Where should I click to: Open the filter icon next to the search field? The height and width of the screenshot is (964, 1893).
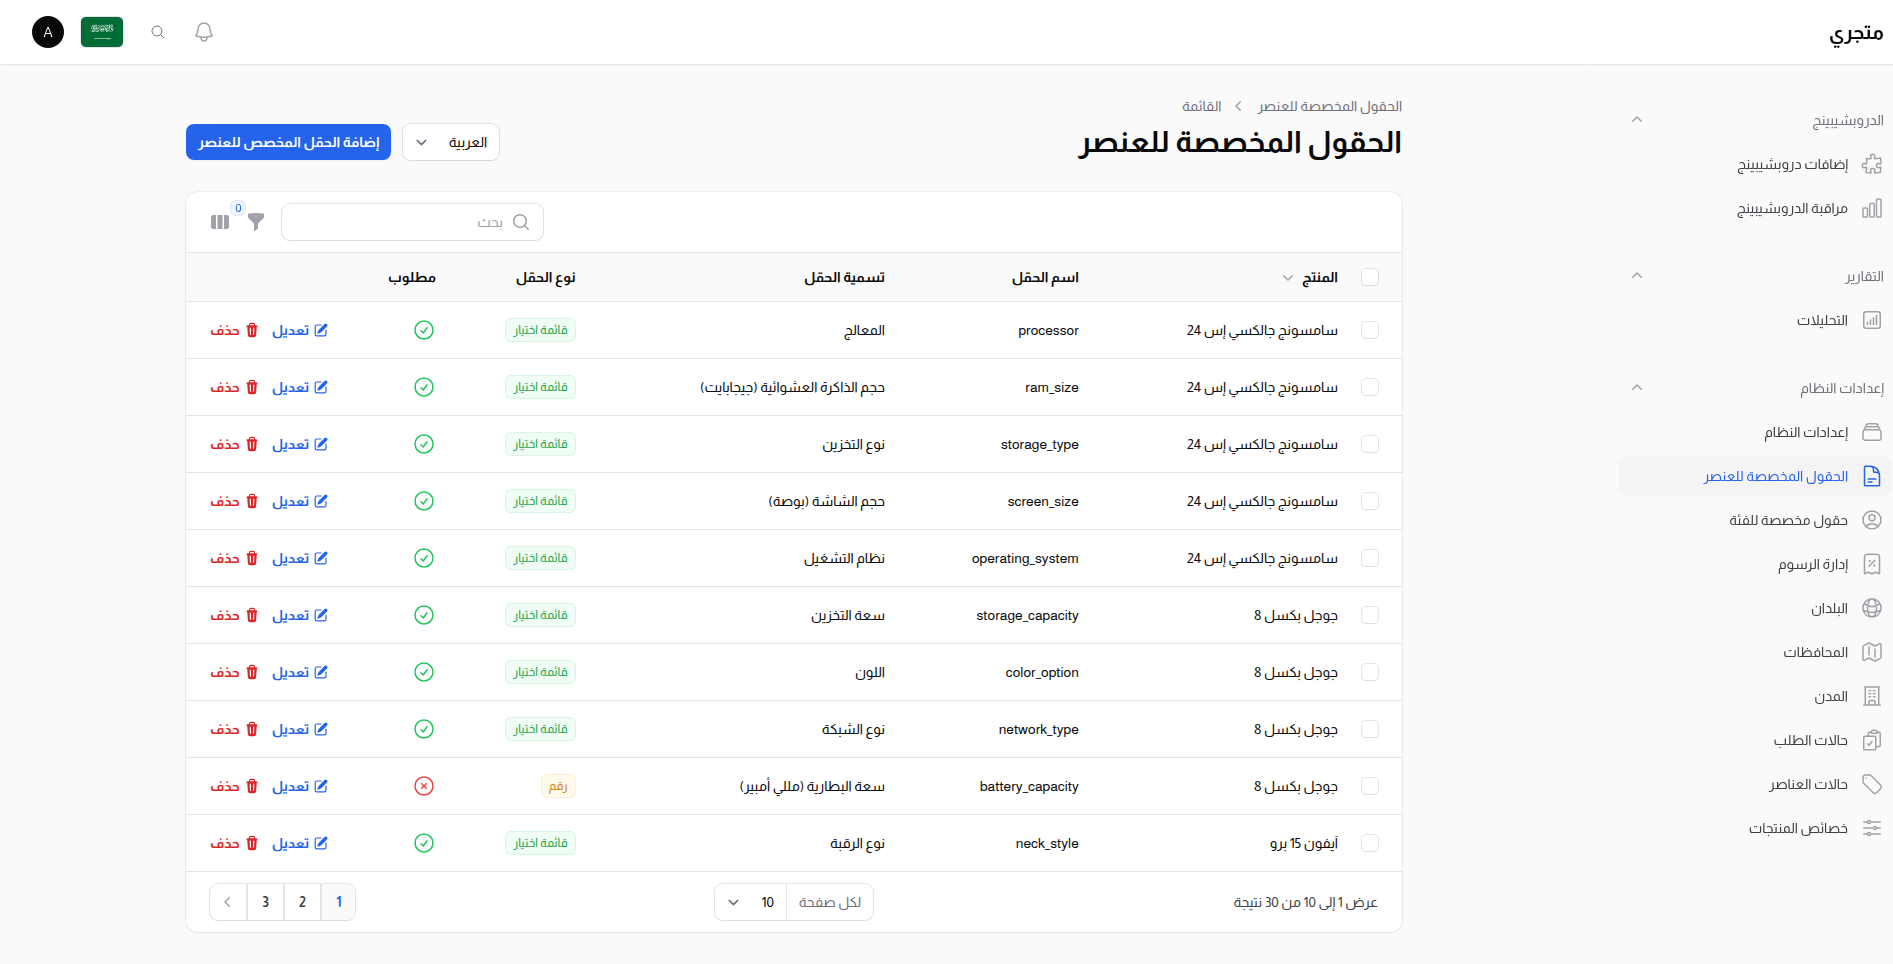(x=256, y=222)
